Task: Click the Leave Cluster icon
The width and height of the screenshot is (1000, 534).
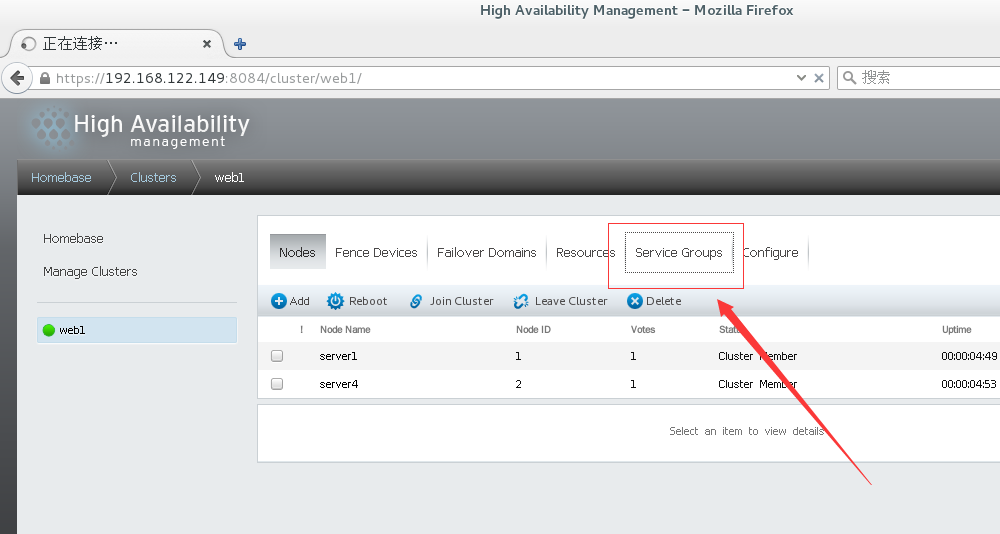Action: point(521,301)
